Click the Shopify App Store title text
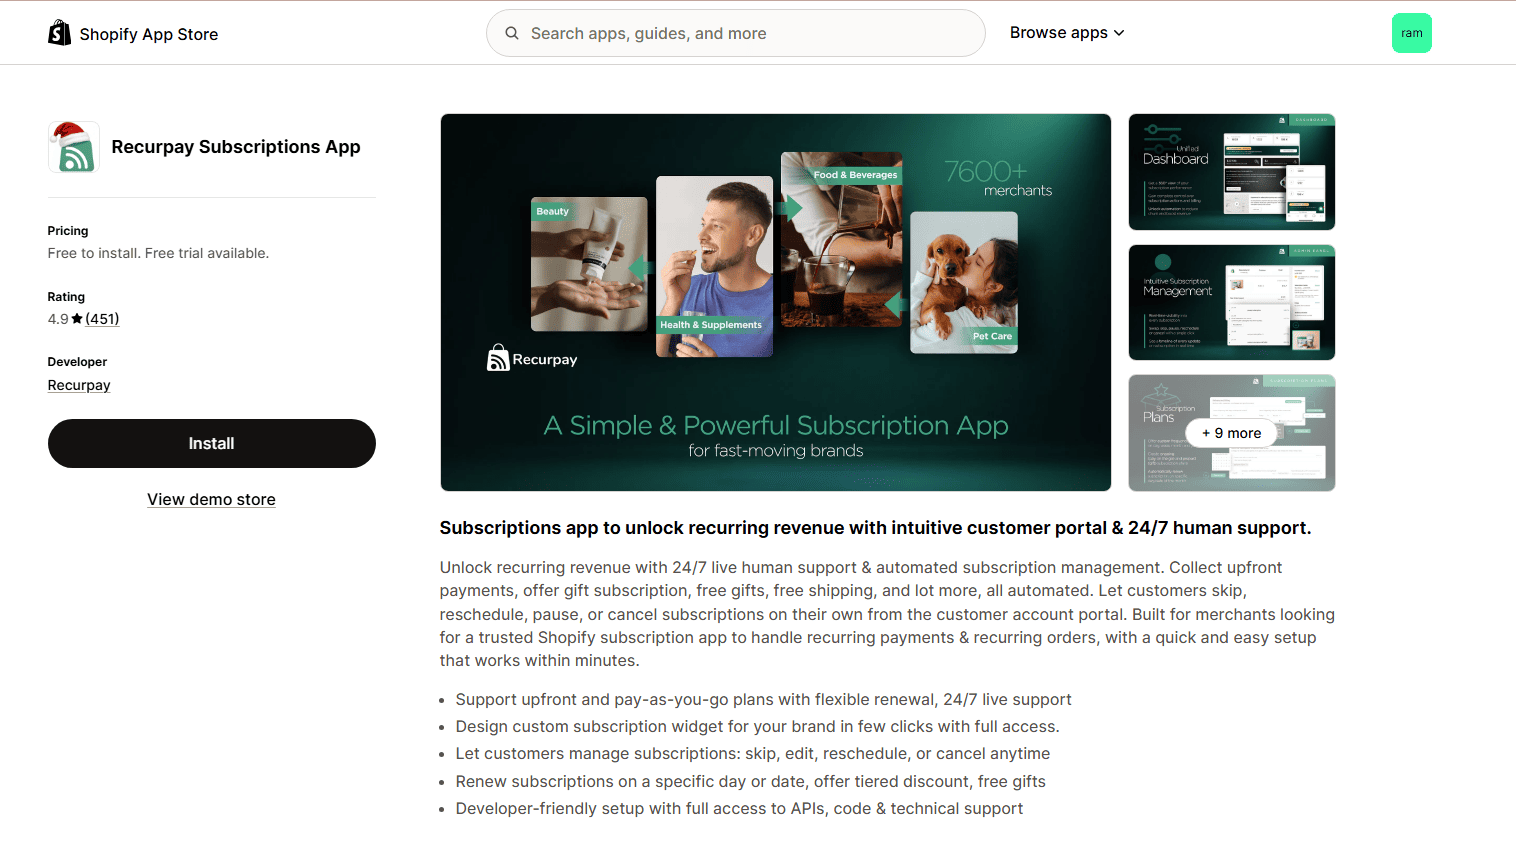The image size is (1516, 854). click(149, 34)
